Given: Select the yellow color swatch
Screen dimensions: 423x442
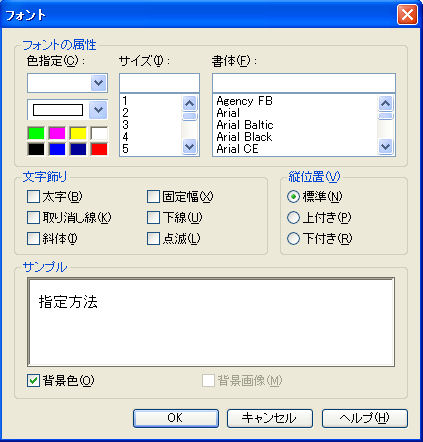Looking at the screenshot, I should 78,133.
